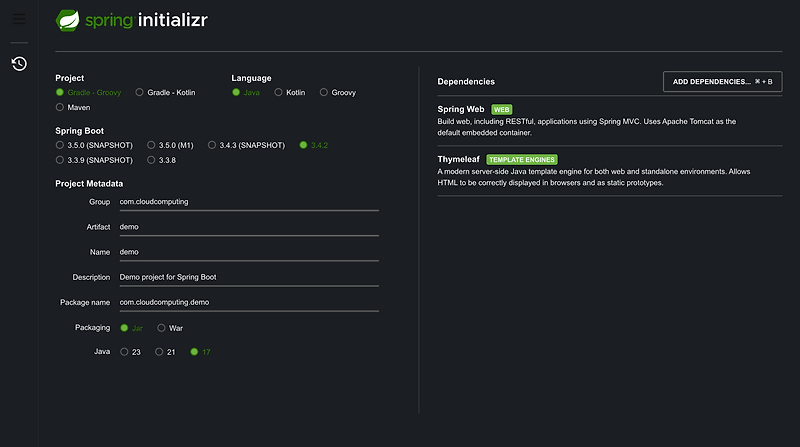Select War packaging option
Screen dimensions: 800x447
[162, 328]
